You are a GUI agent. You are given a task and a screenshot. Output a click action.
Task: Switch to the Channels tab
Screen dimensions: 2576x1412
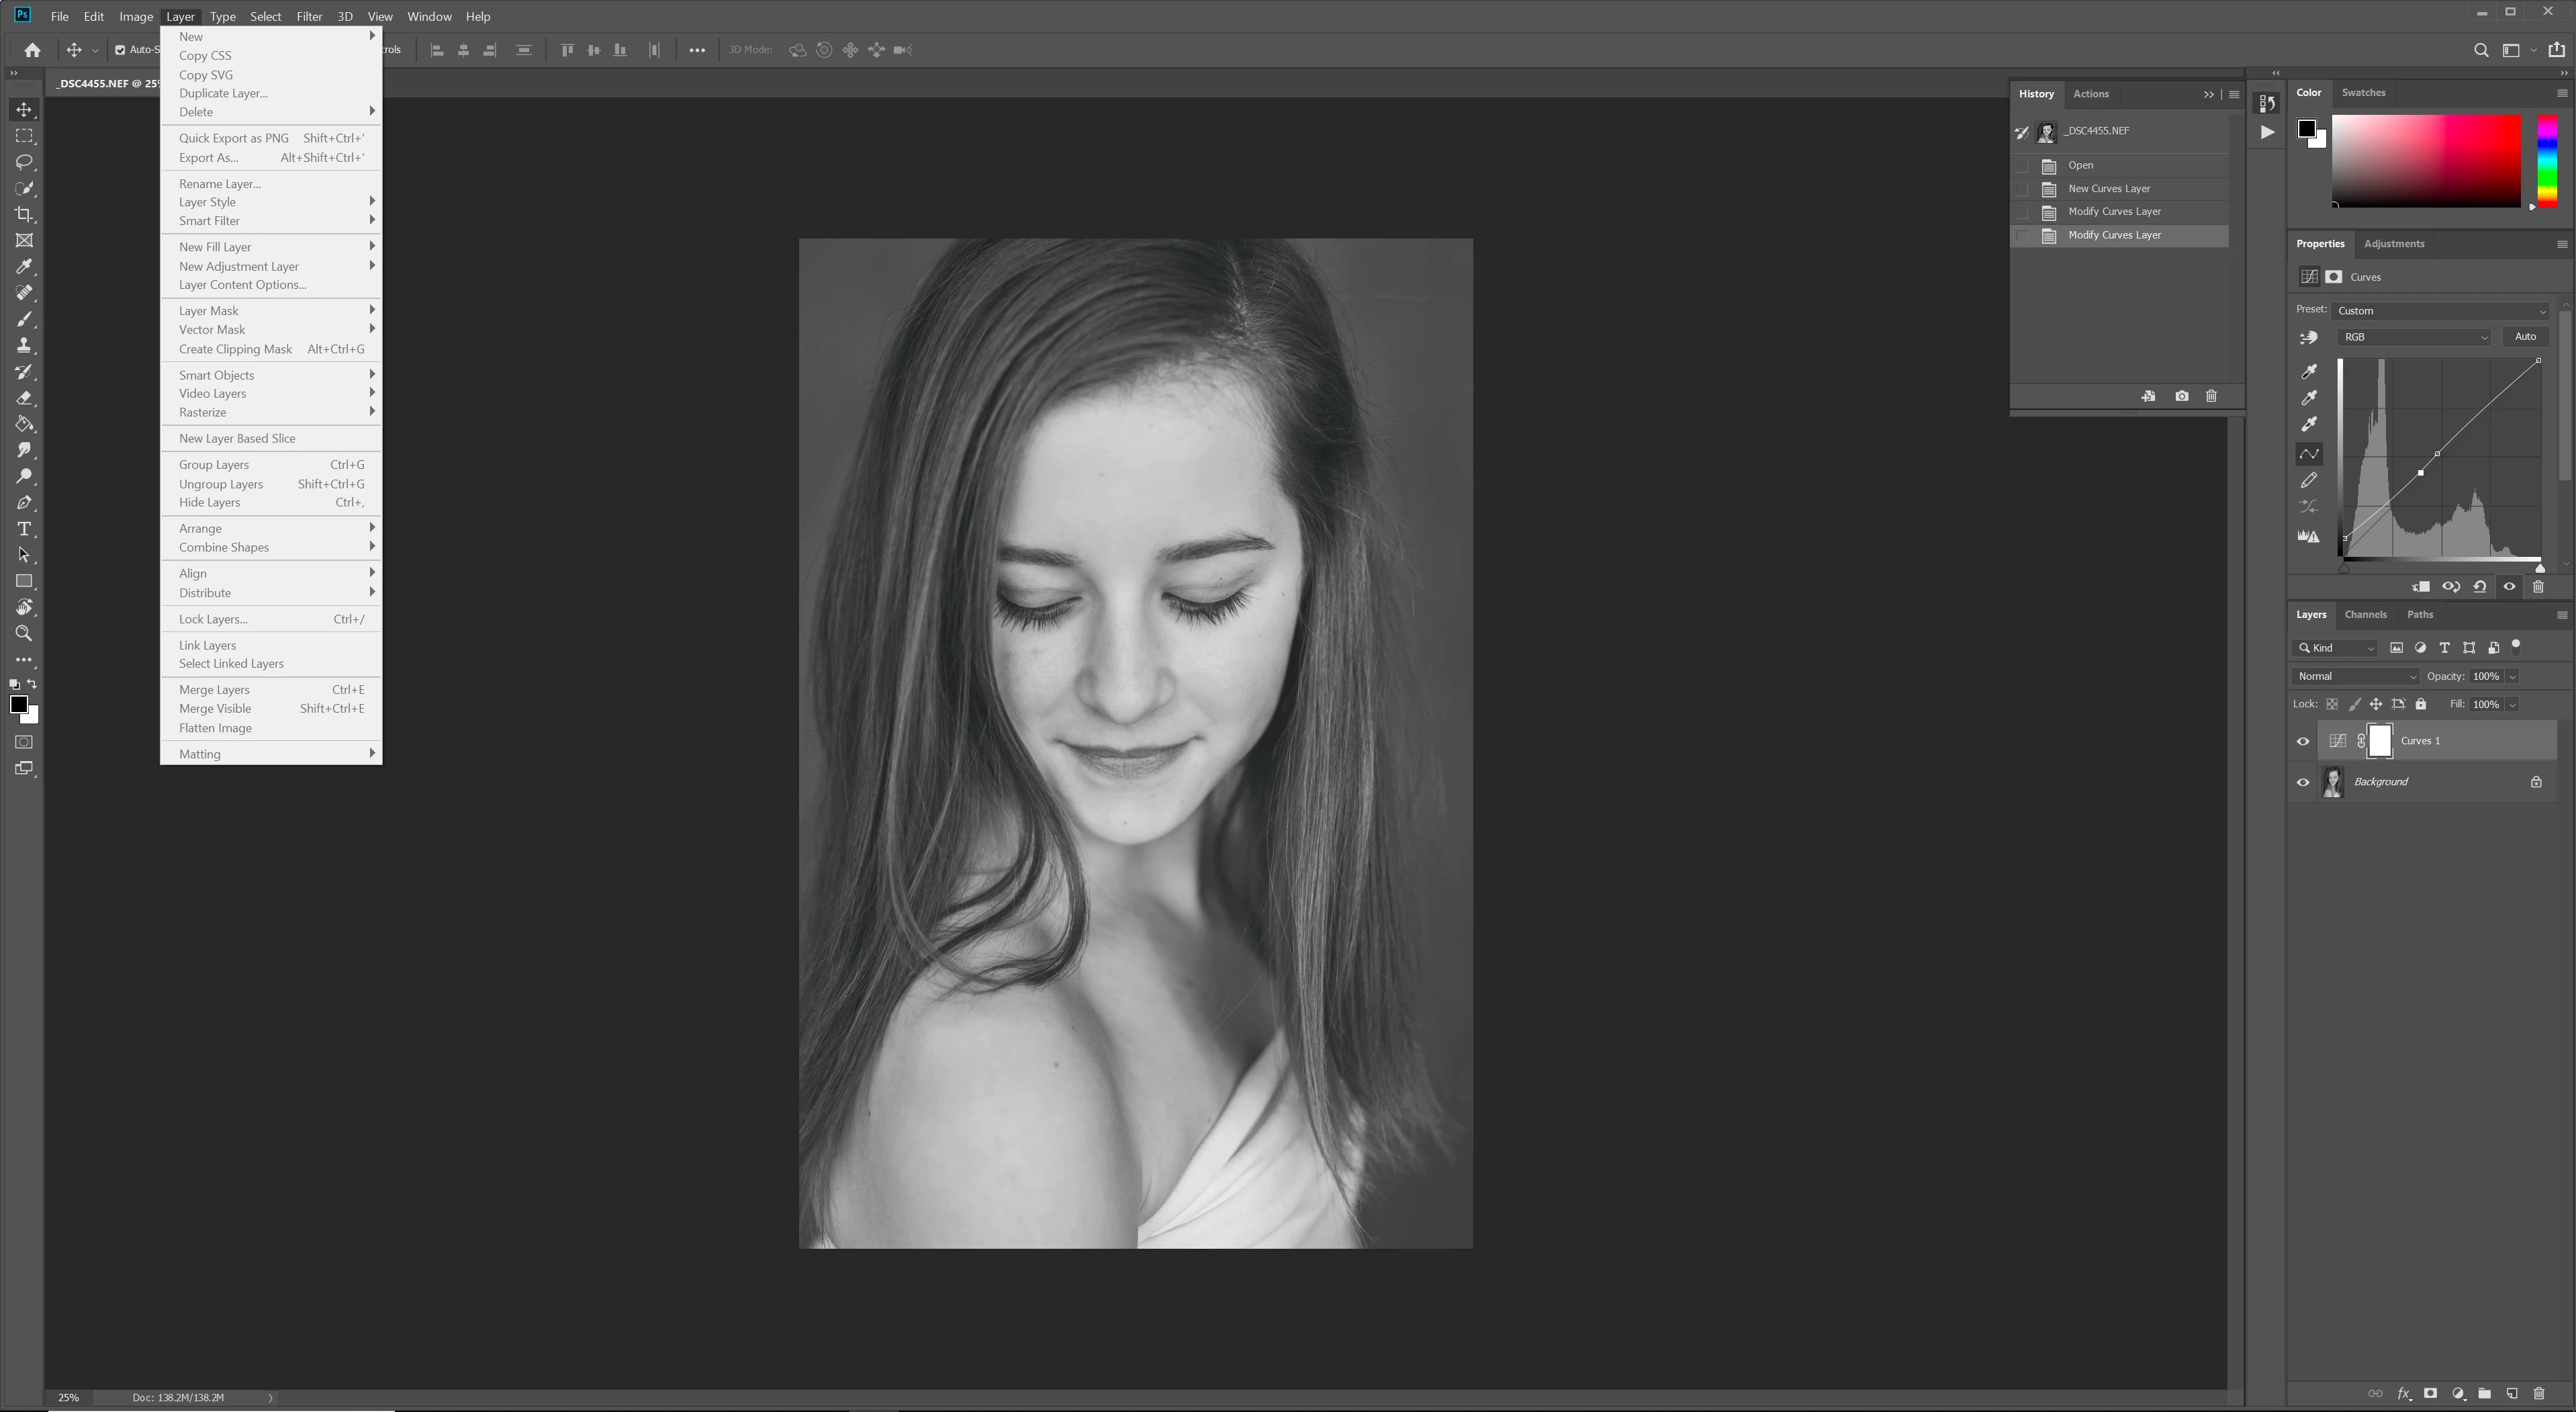2365,614
